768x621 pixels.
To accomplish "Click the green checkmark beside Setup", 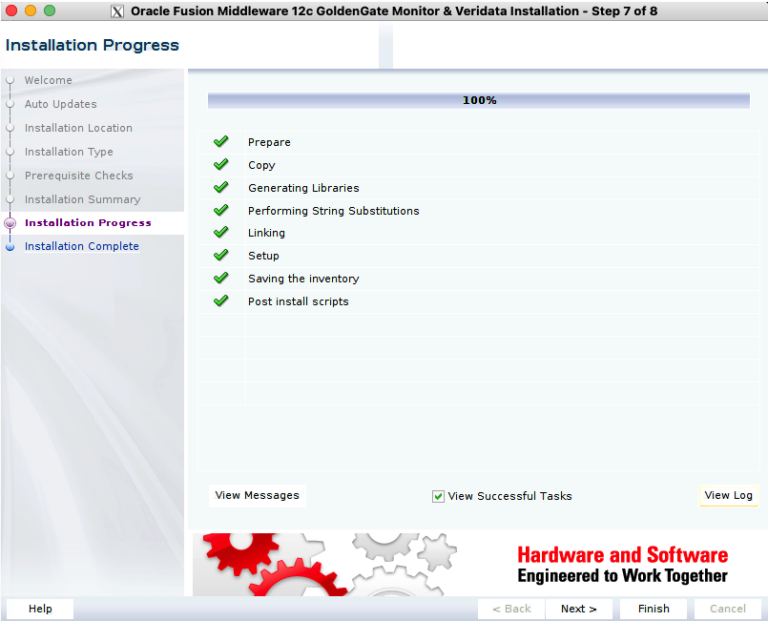I will 221,256.
